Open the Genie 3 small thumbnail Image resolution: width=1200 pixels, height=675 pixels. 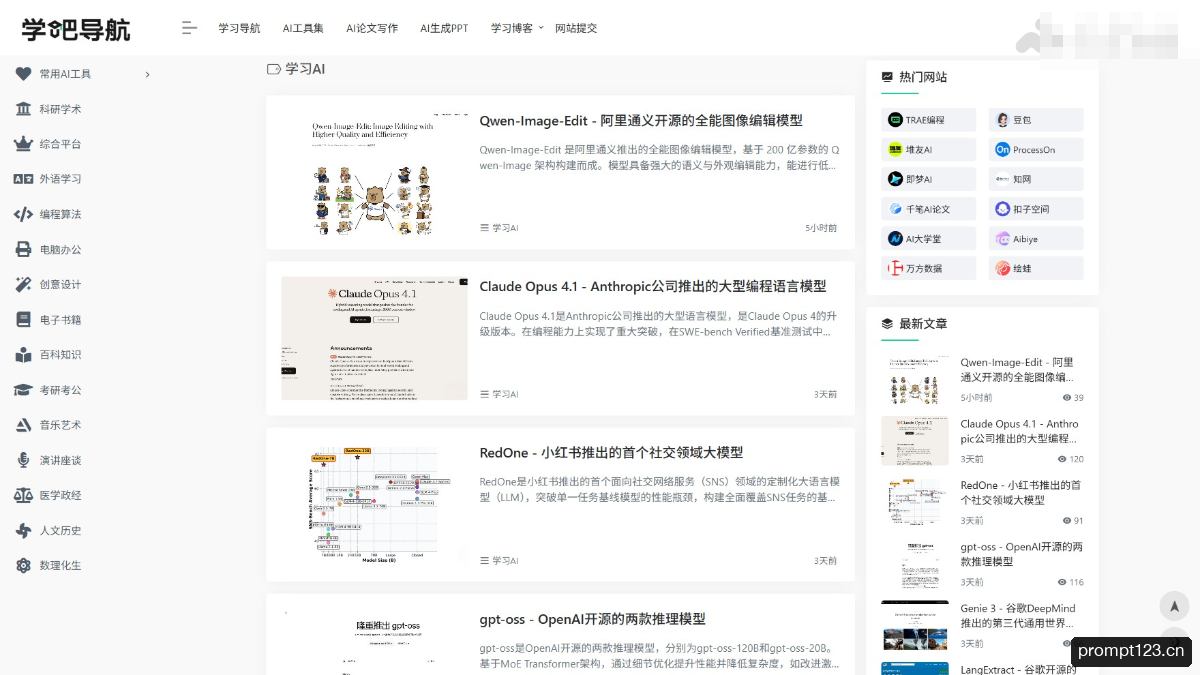(914, 625)
